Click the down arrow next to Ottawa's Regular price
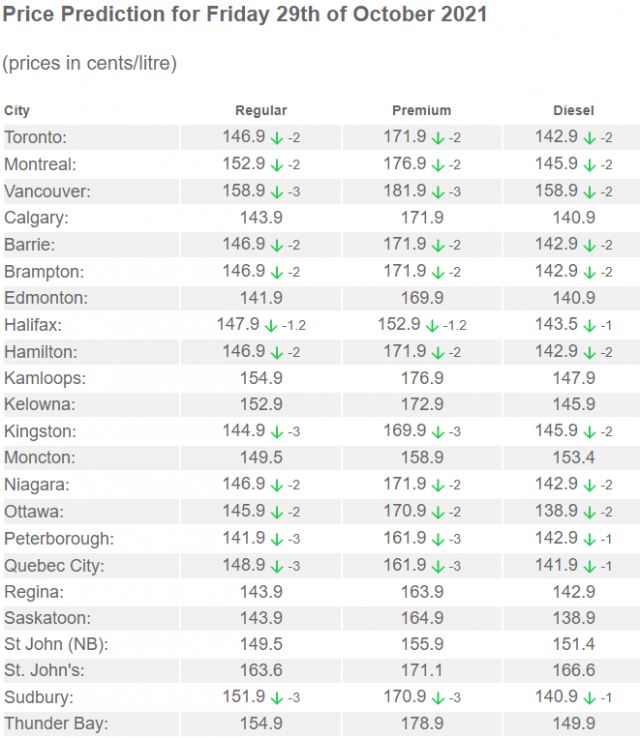This screenshot has width=640, height=738. (x=276, y=512)
